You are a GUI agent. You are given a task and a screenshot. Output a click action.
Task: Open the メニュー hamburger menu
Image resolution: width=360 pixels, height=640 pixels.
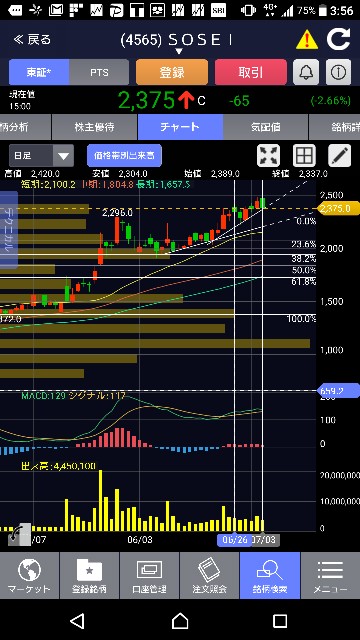330,576
